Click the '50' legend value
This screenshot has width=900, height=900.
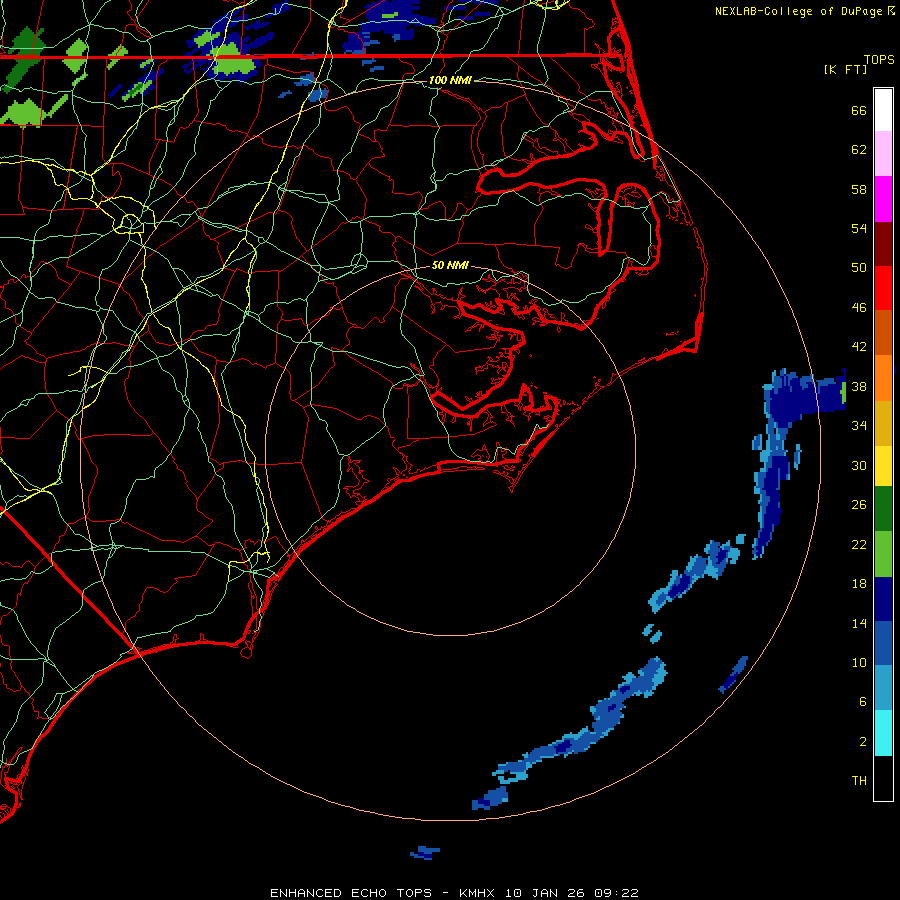point(859,267)
